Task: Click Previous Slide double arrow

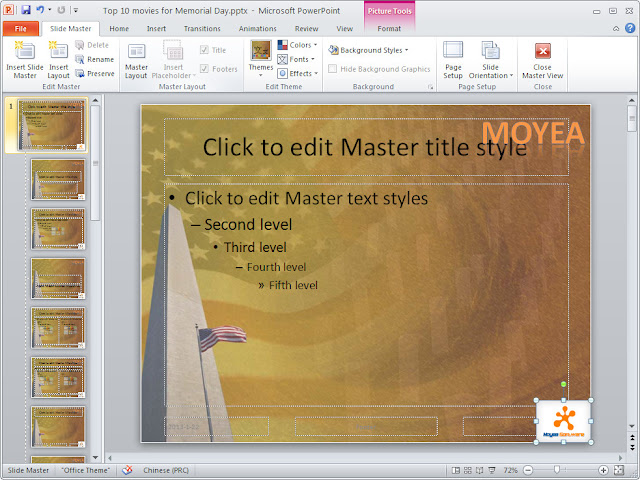Action: tap(632, 438)
